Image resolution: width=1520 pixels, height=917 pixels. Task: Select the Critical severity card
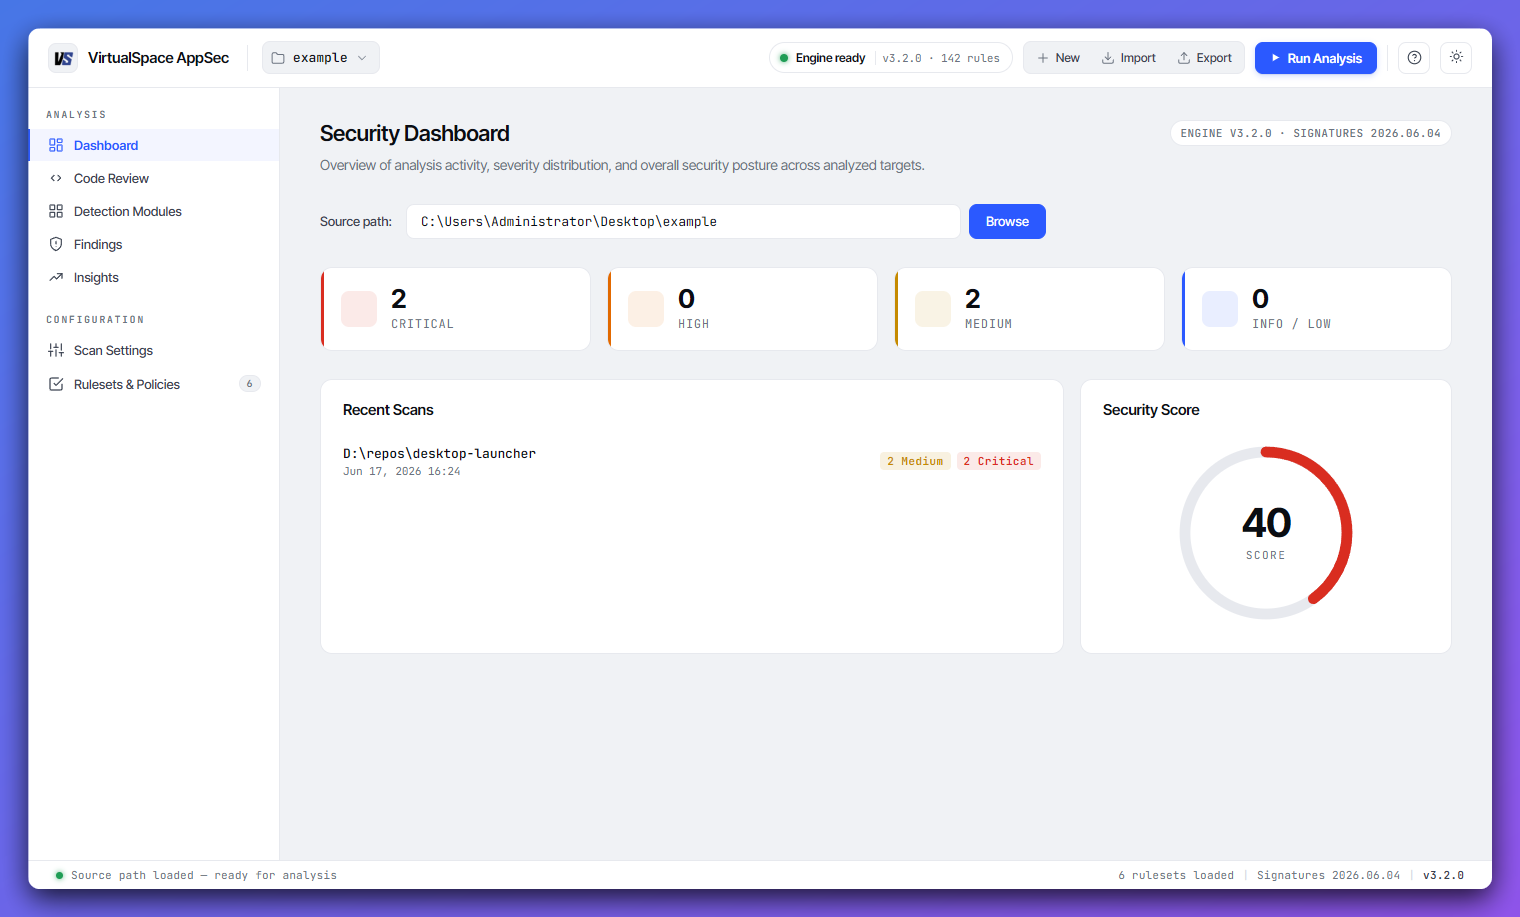tap(456, 309)
